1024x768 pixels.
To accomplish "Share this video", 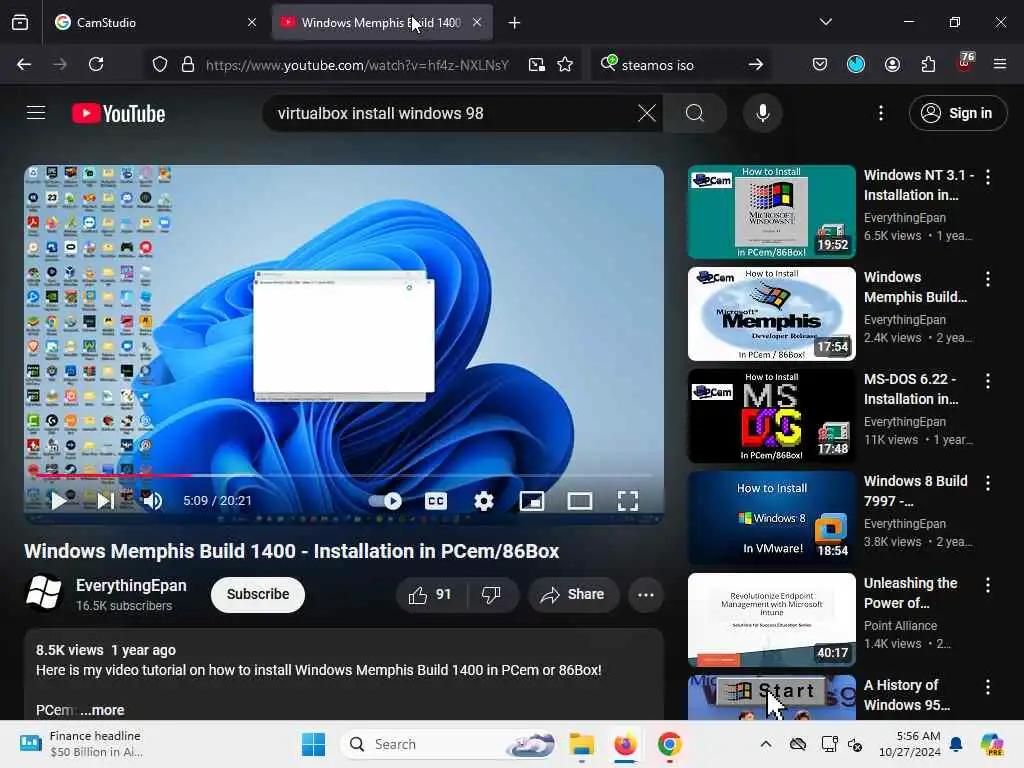I will (x=572, y=594).
